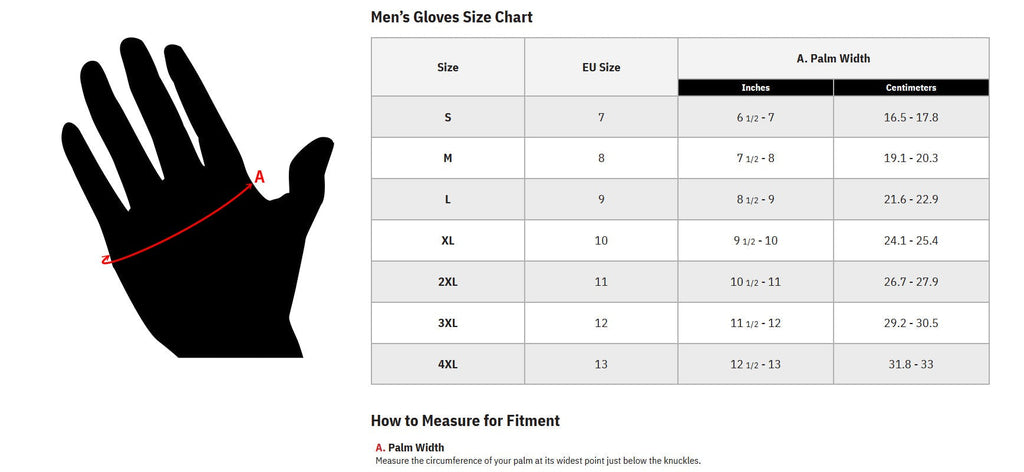Select the EU Size column header

601,67
